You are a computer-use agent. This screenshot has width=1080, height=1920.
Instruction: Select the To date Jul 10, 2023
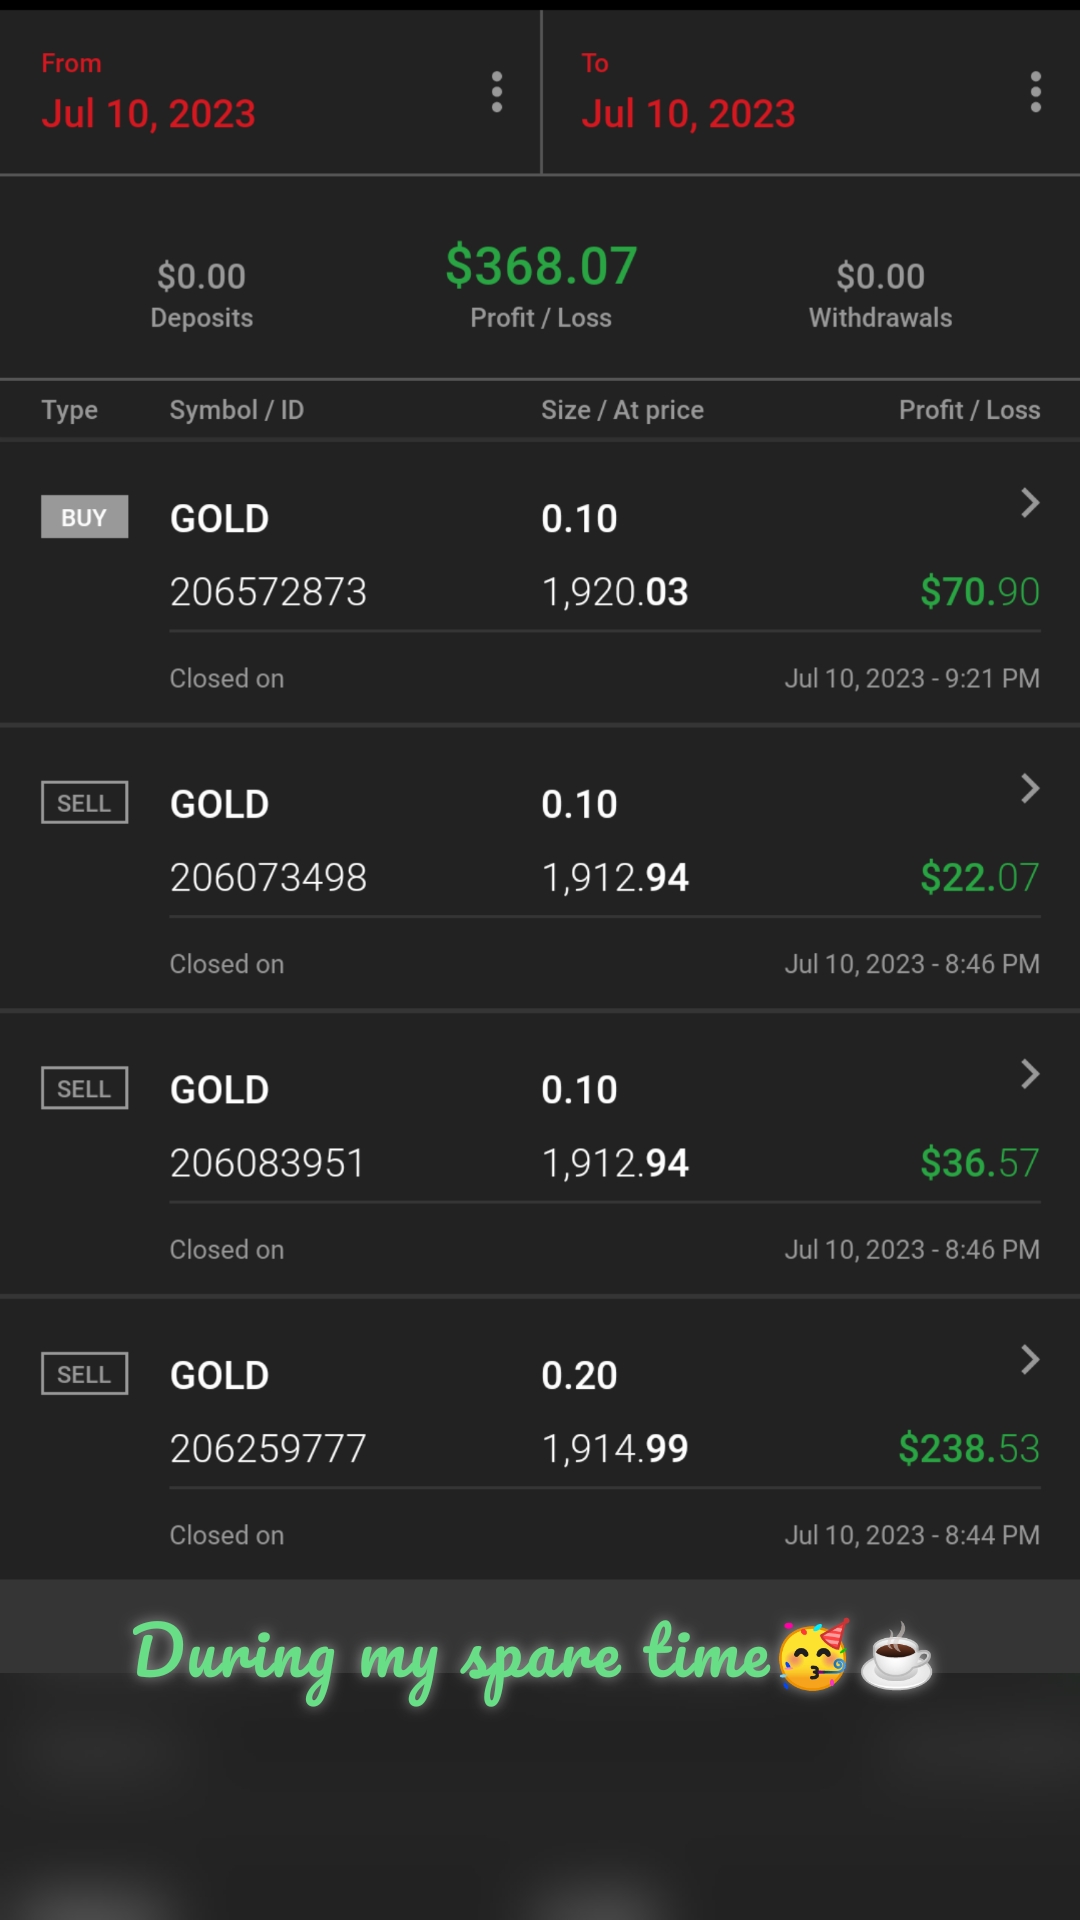(x=688, y=113)
